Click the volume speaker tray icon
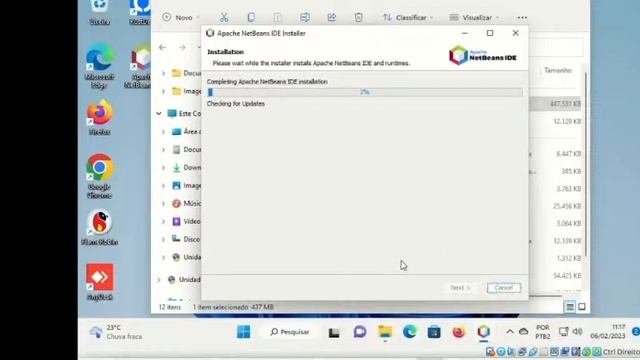Image resolution: width=640 pixels, height=360 pixels. (x=577, y=332)
